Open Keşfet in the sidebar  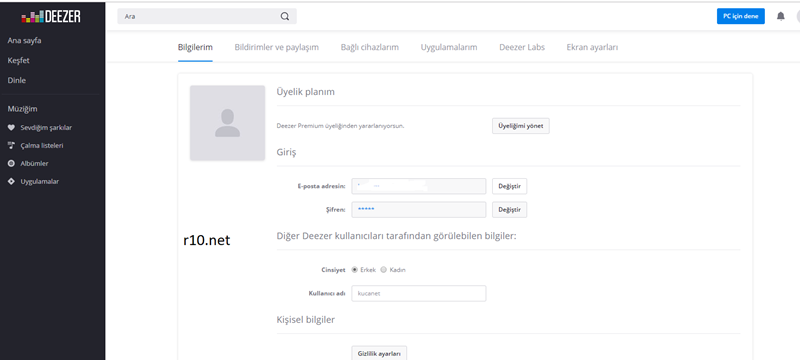[18, 60]
